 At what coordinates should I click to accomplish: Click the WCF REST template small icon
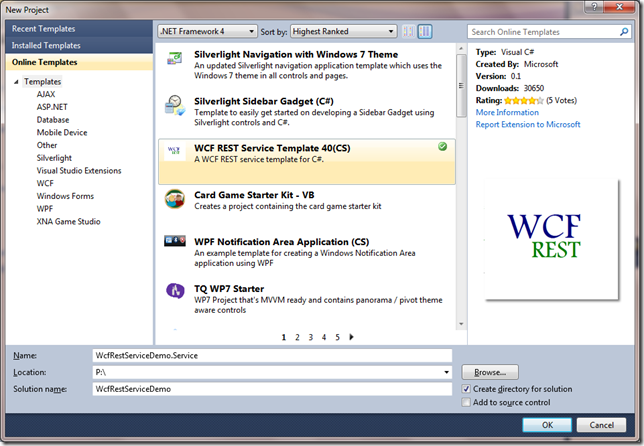[x=174, y=150]
